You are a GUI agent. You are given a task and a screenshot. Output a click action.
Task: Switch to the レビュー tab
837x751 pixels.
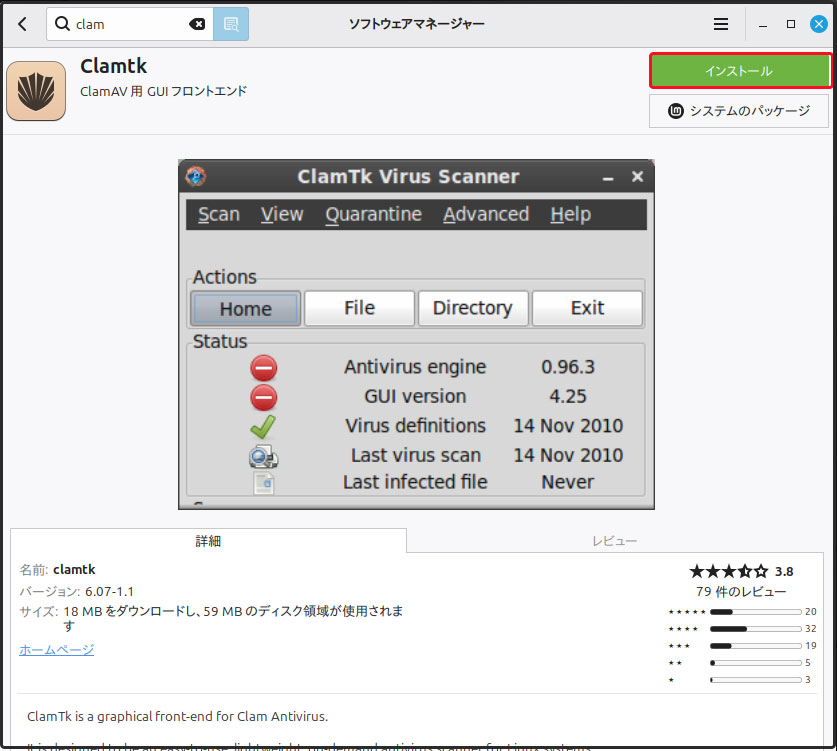[614, 541]
